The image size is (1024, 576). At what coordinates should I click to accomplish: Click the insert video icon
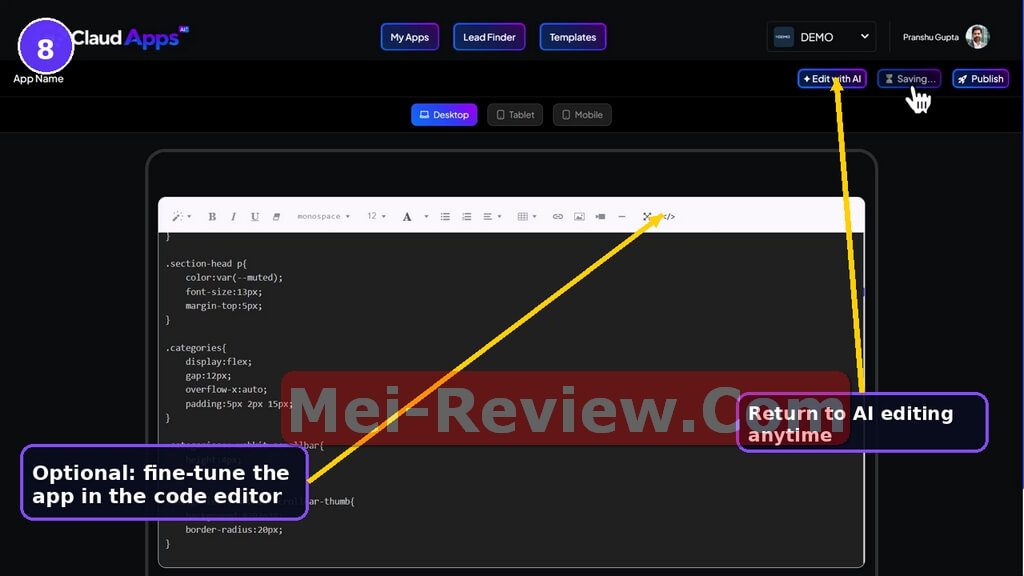pyautogui.click(x=600, y=216)
